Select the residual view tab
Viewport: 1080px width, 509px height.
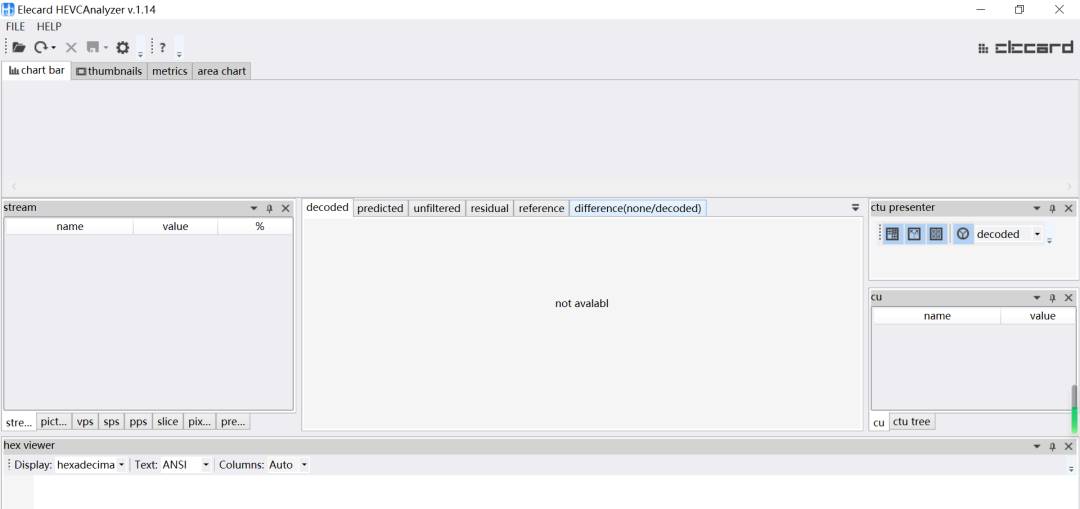pyautogui.click(x=489, y=208)
